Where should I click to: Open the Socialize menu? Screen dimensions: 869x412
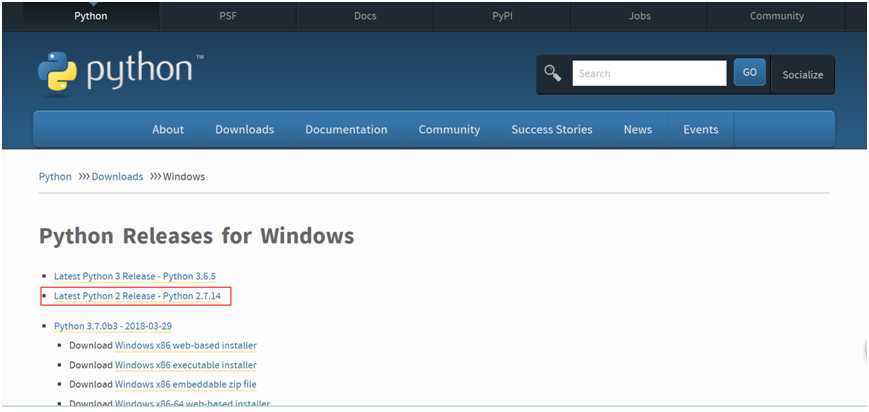pyautogui.click(x=802, y=75)
